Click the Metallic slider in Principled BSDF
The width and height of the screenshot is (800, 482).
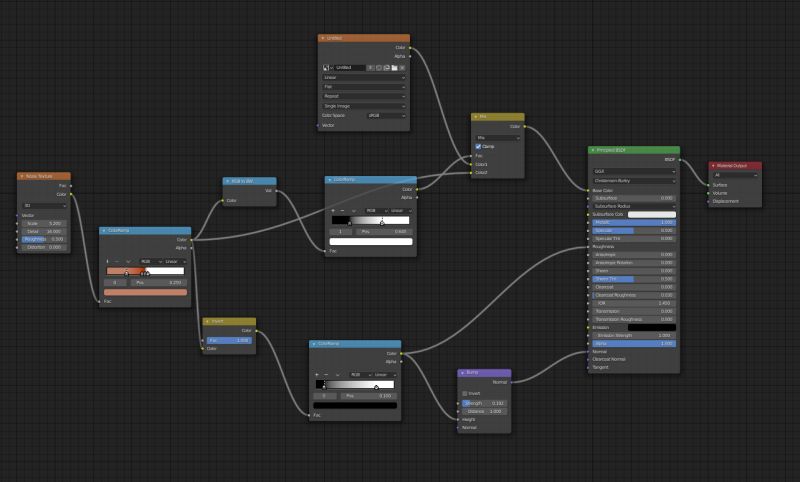pyautogui.click(x=634, y=222)
